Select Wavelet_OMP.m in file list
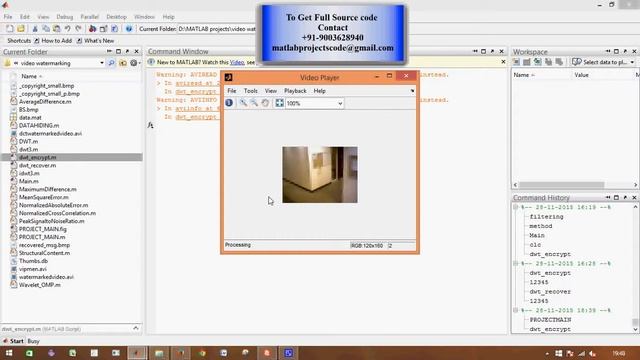This screenshot has width=640, height=360. click(40, 285)
